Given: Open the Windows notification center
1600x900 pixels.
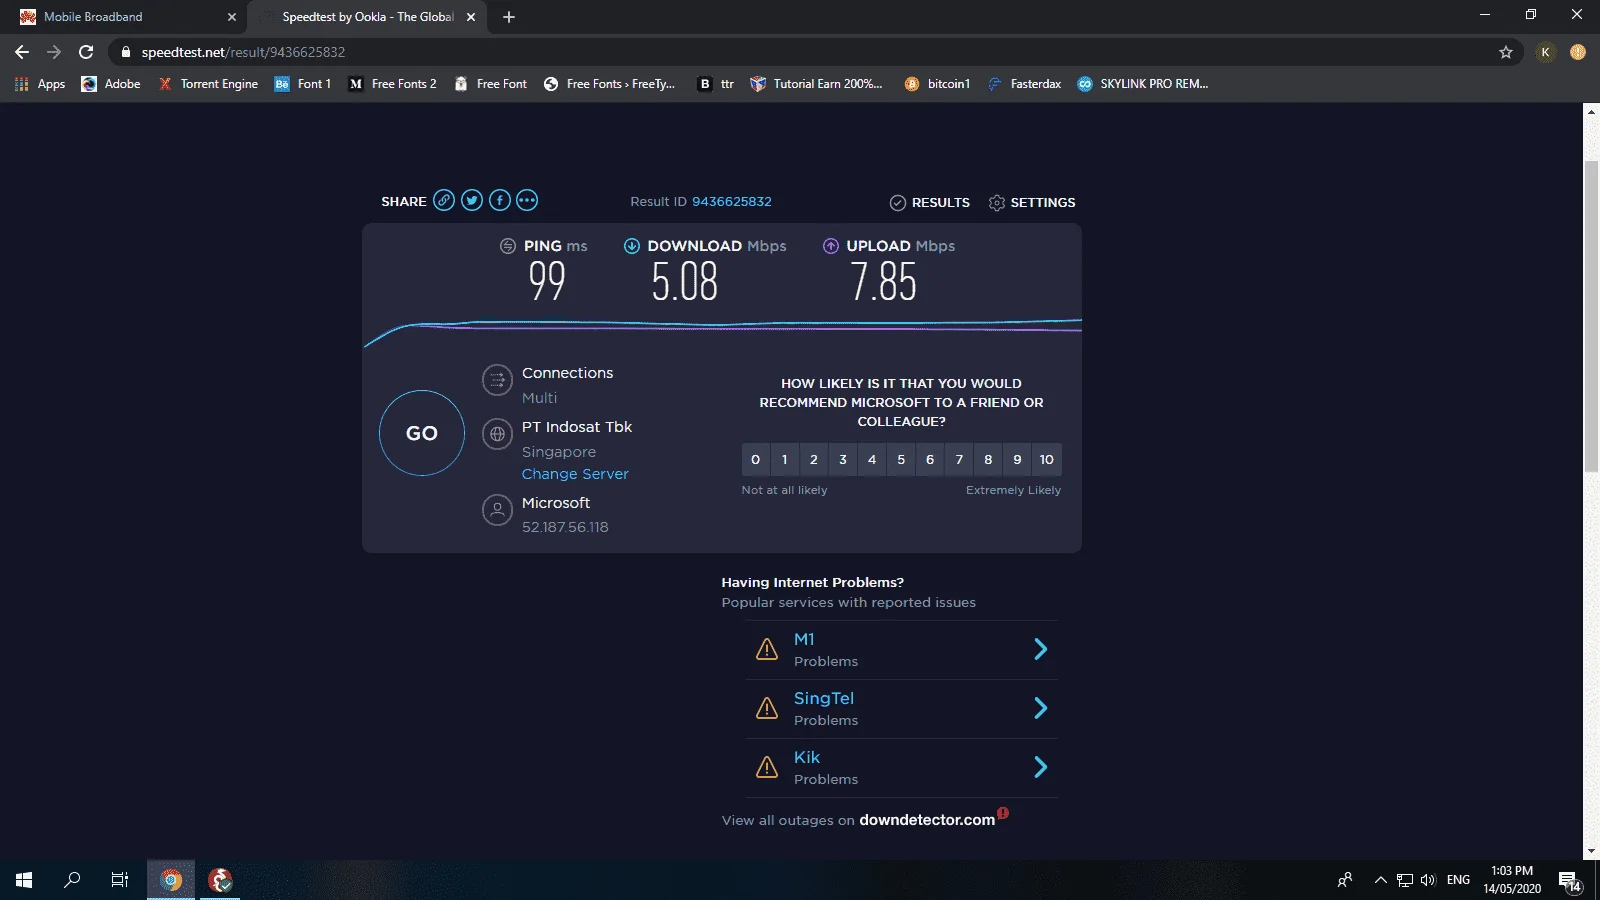Looking at the screenshot, I should click(1570, 880).
